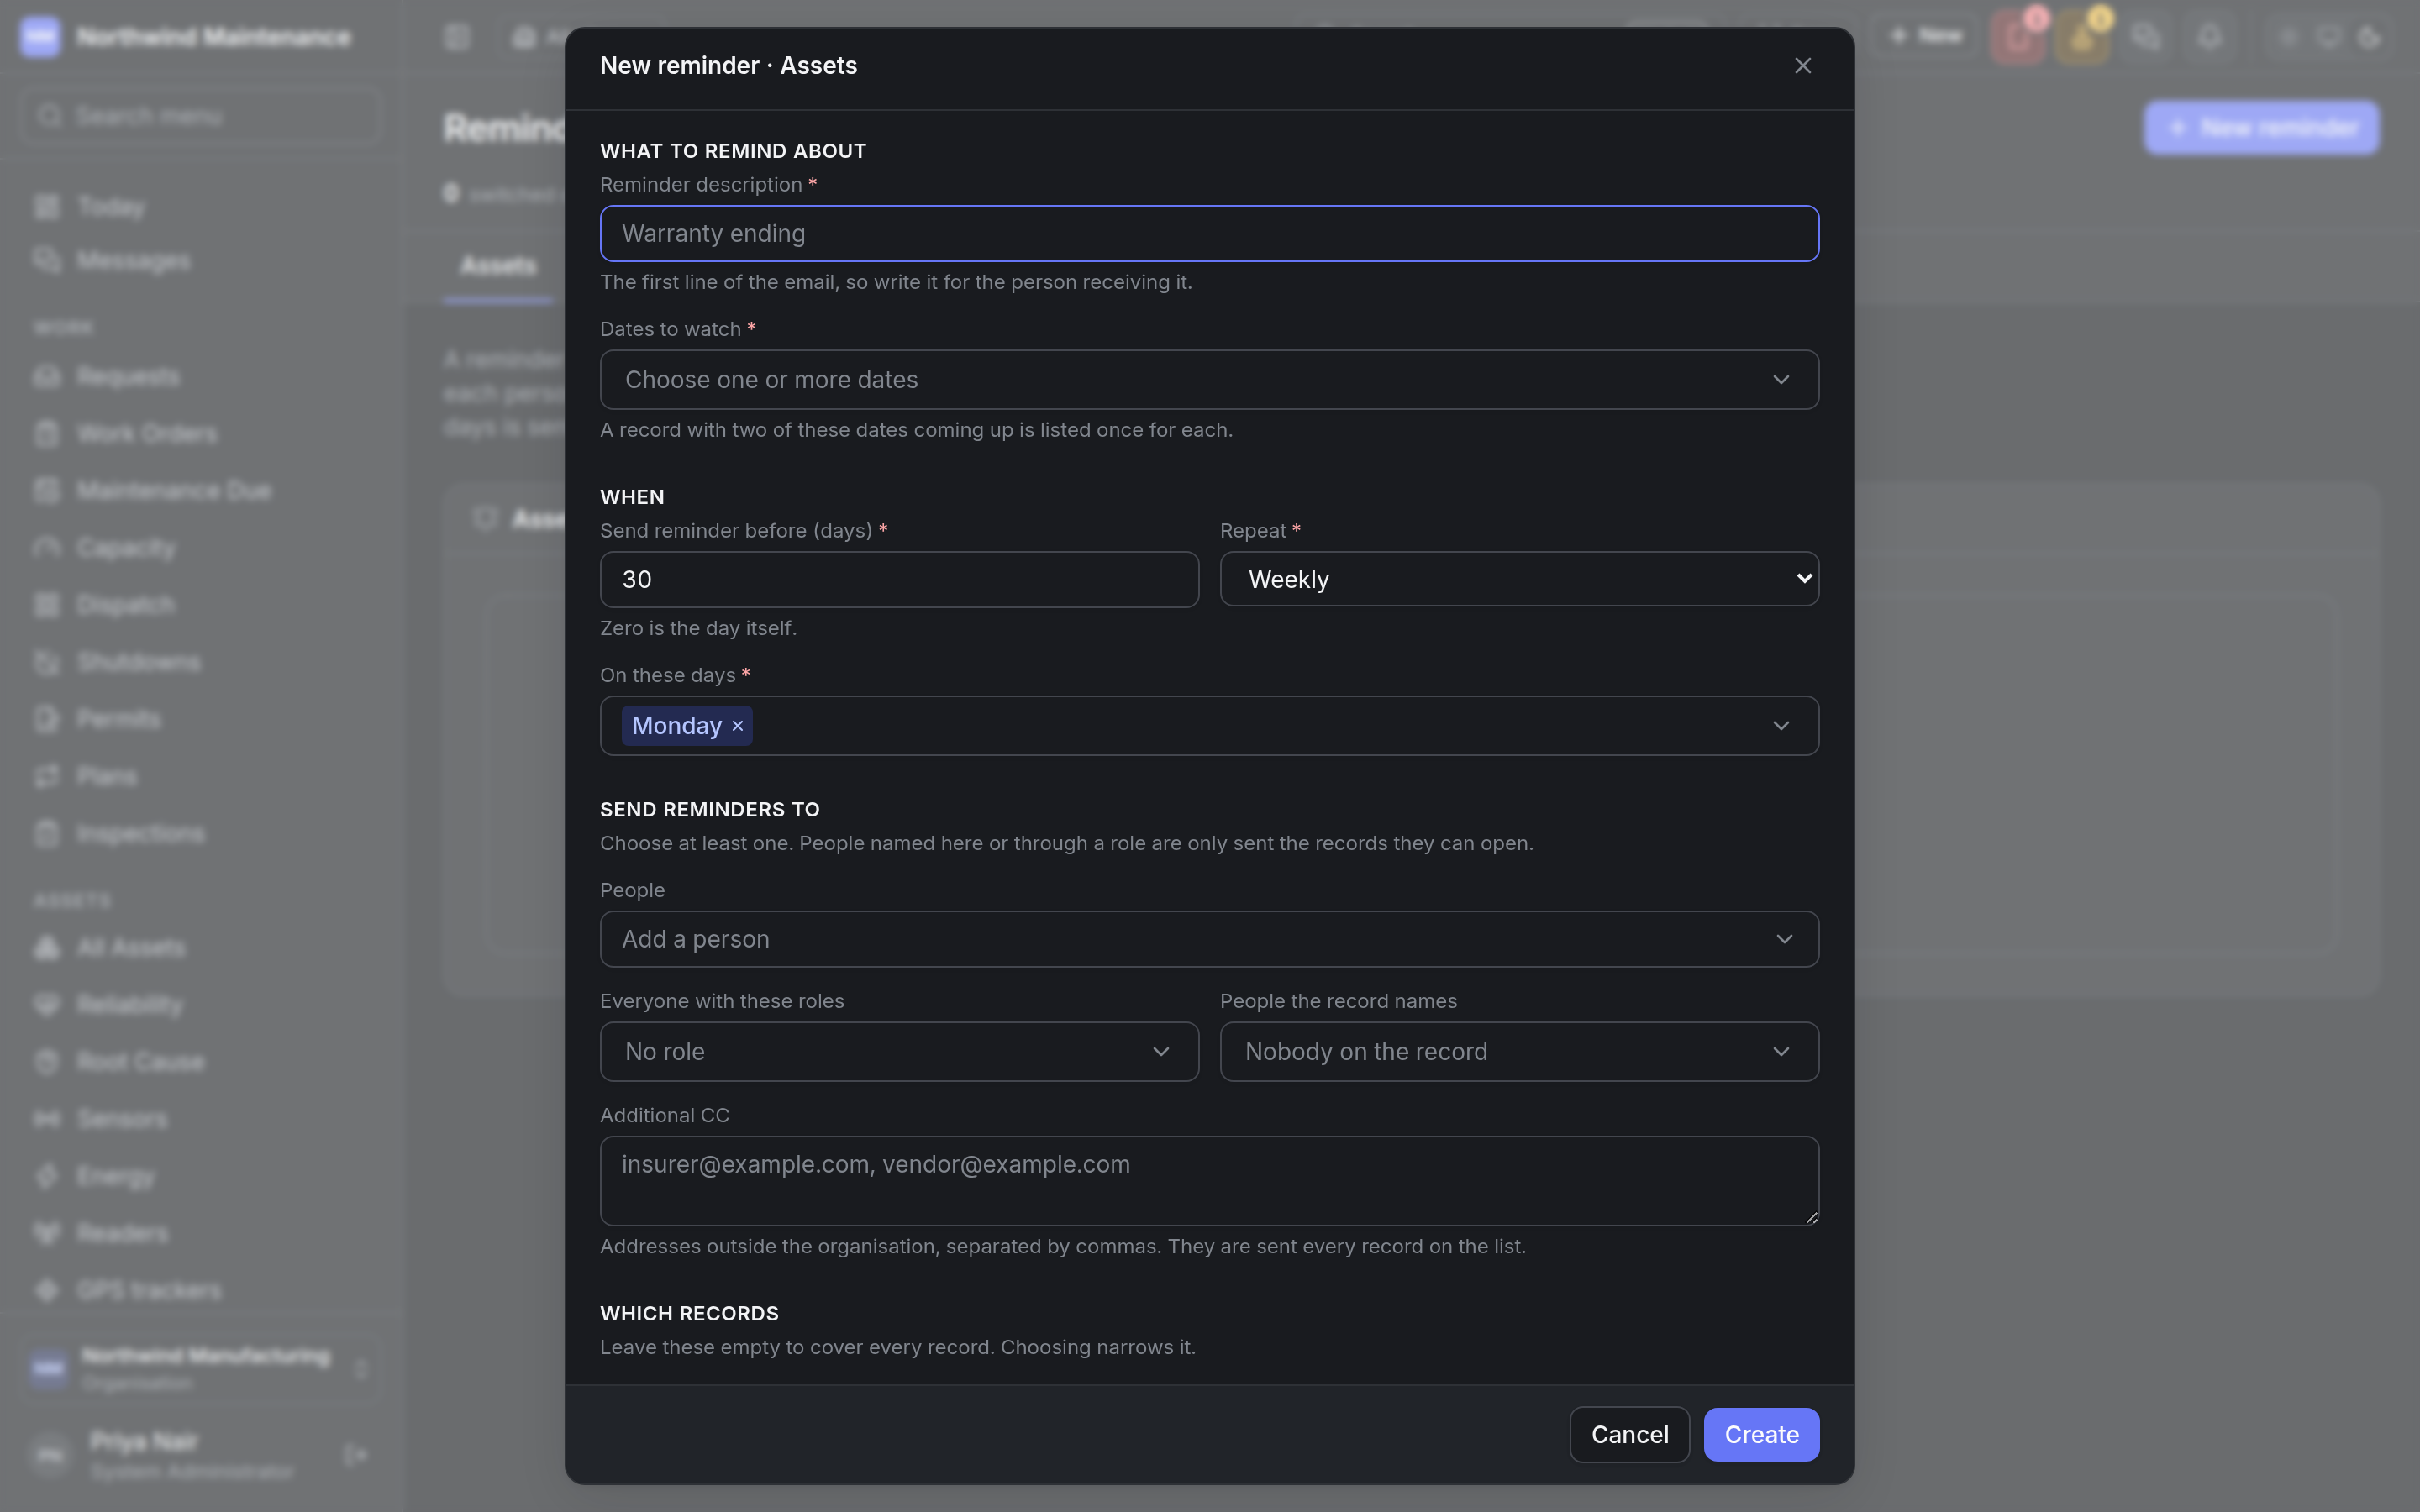Viewport: 2420px width, 1512px height.
Task: Click the New button in the top bar
Action: [x=1926, y=37]
